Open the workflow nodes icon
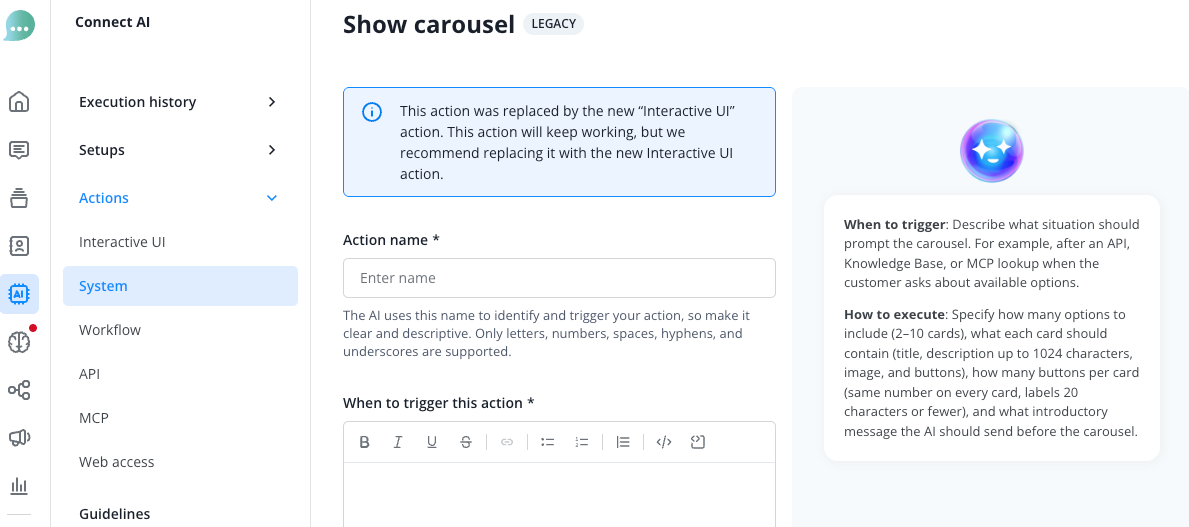The width and height of the screenshot is (1189, 527). tap(19, 391)
